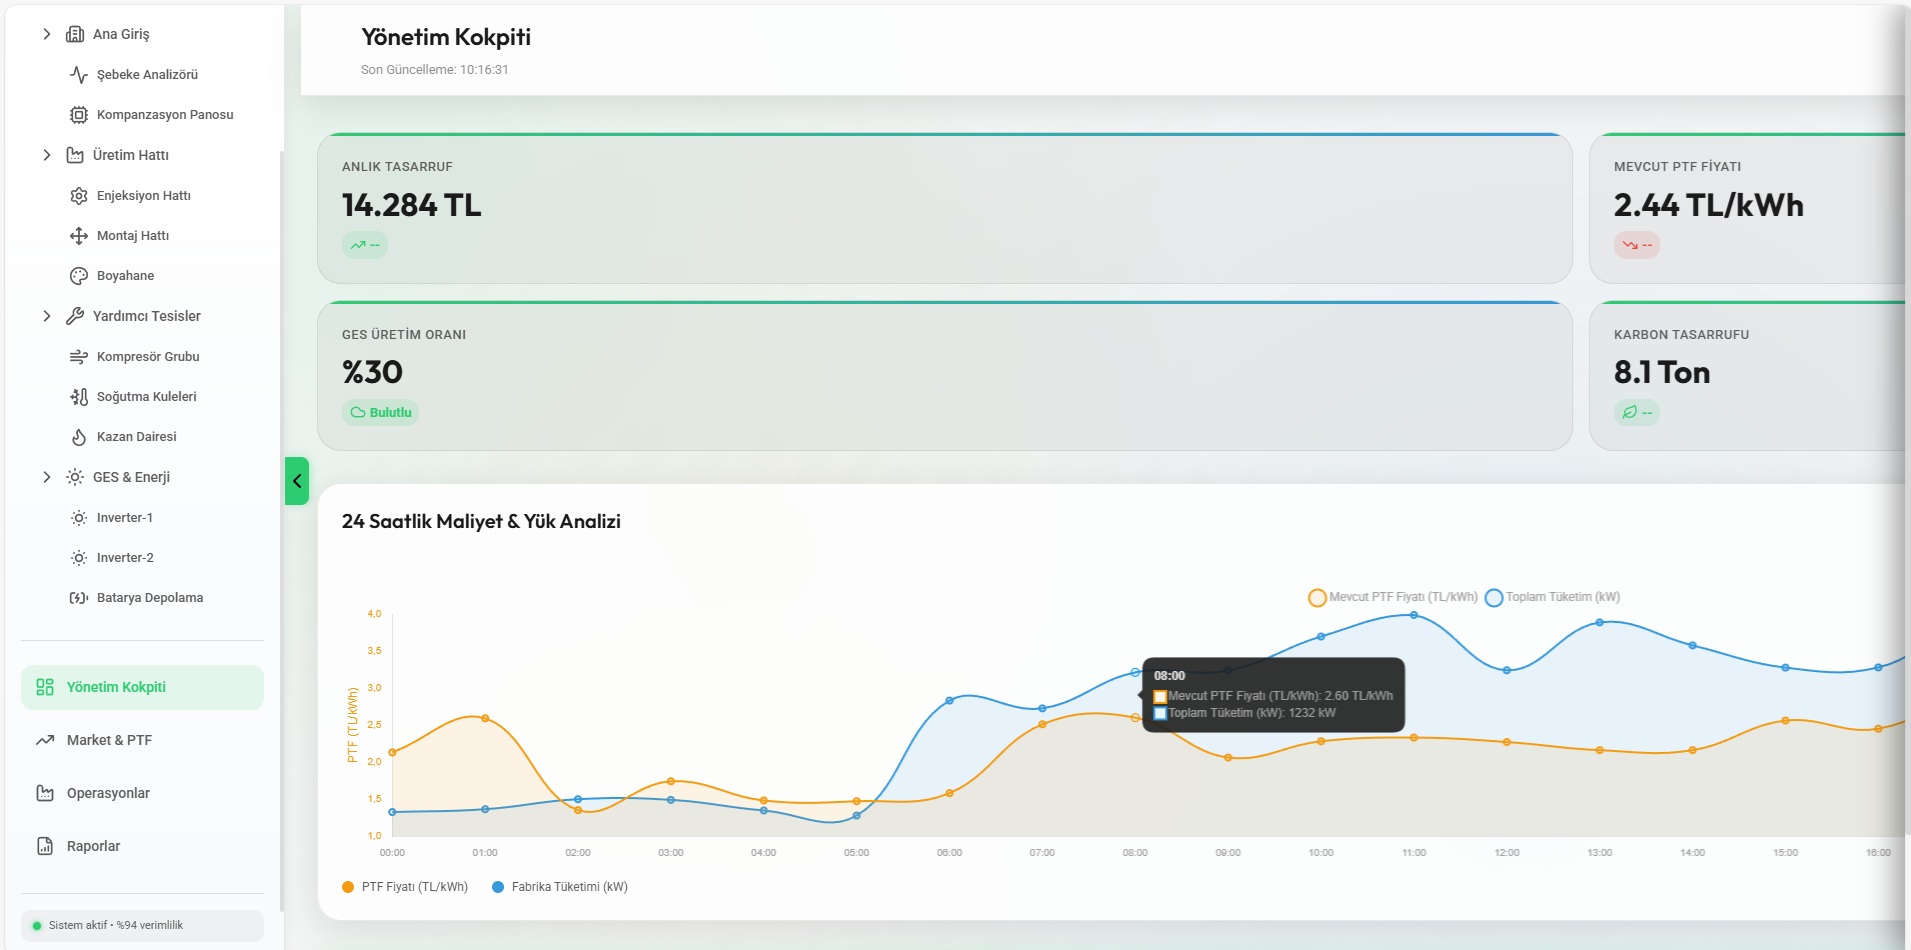Viewport: 1911px width, 950px height.
Task: Open the Kompanzasyon Panosu chip icon
Action: pos(79,115)
